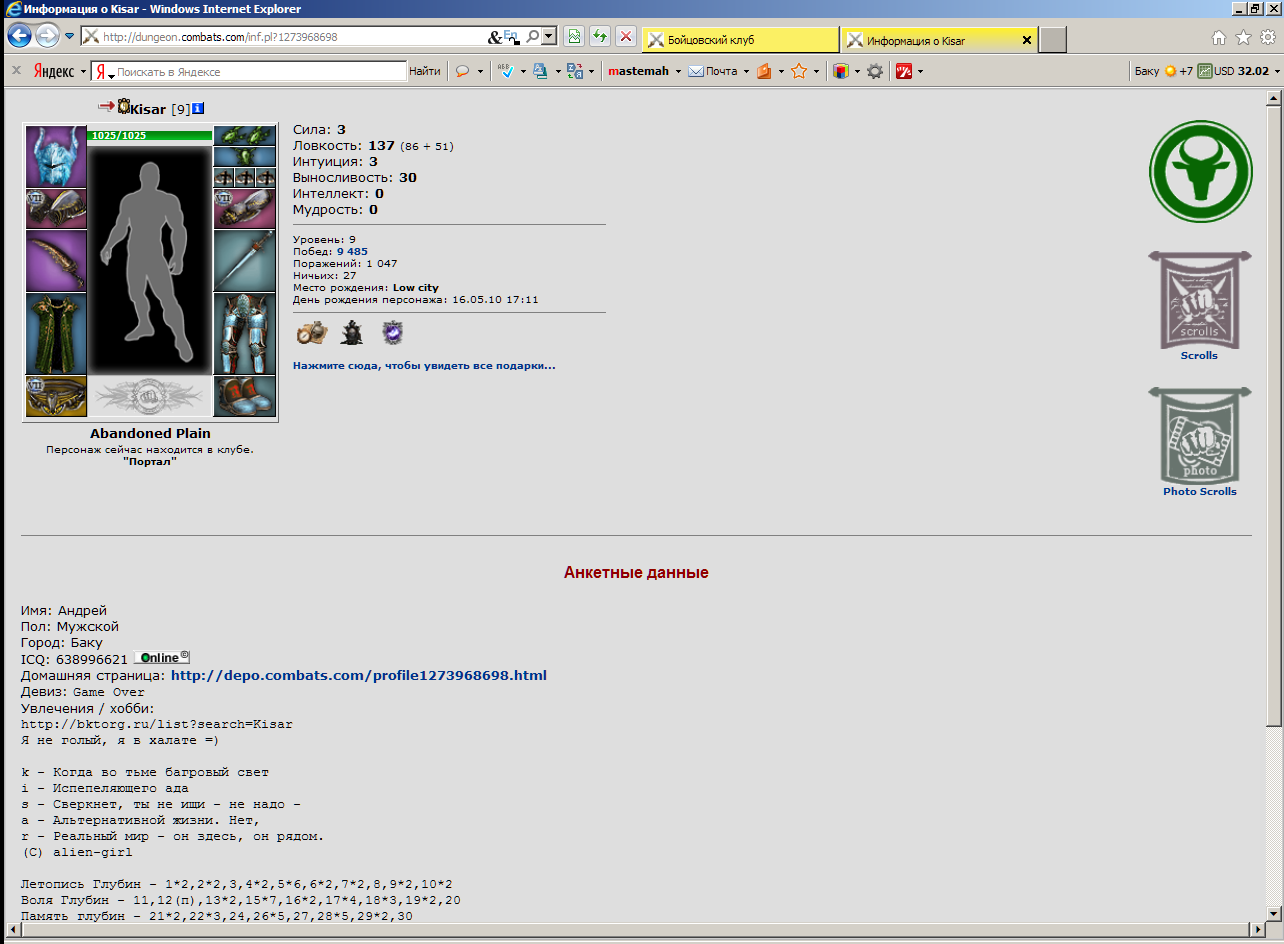This screenshot has height=944, width=1284.
Task: Click the first ring slot
Action: coord(224,177)
